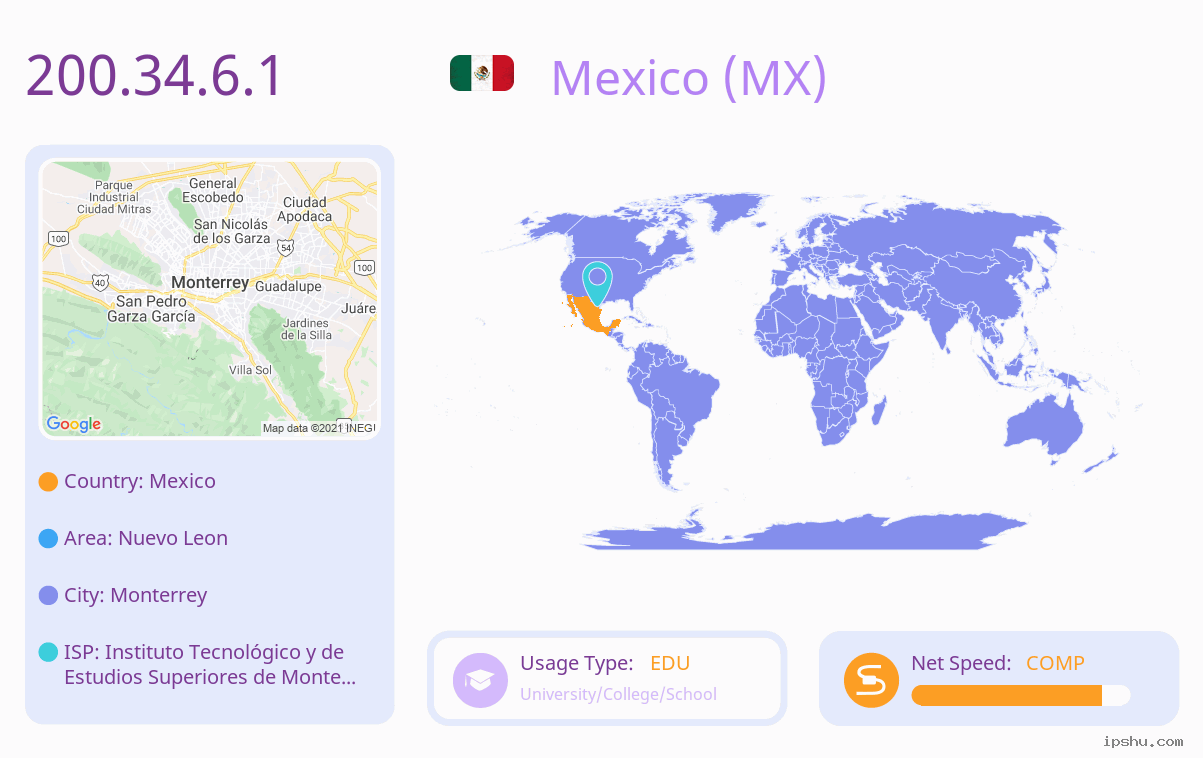Click the orange net speed icon
Screen dimensions: 1203x758
[x=871, y=680]
